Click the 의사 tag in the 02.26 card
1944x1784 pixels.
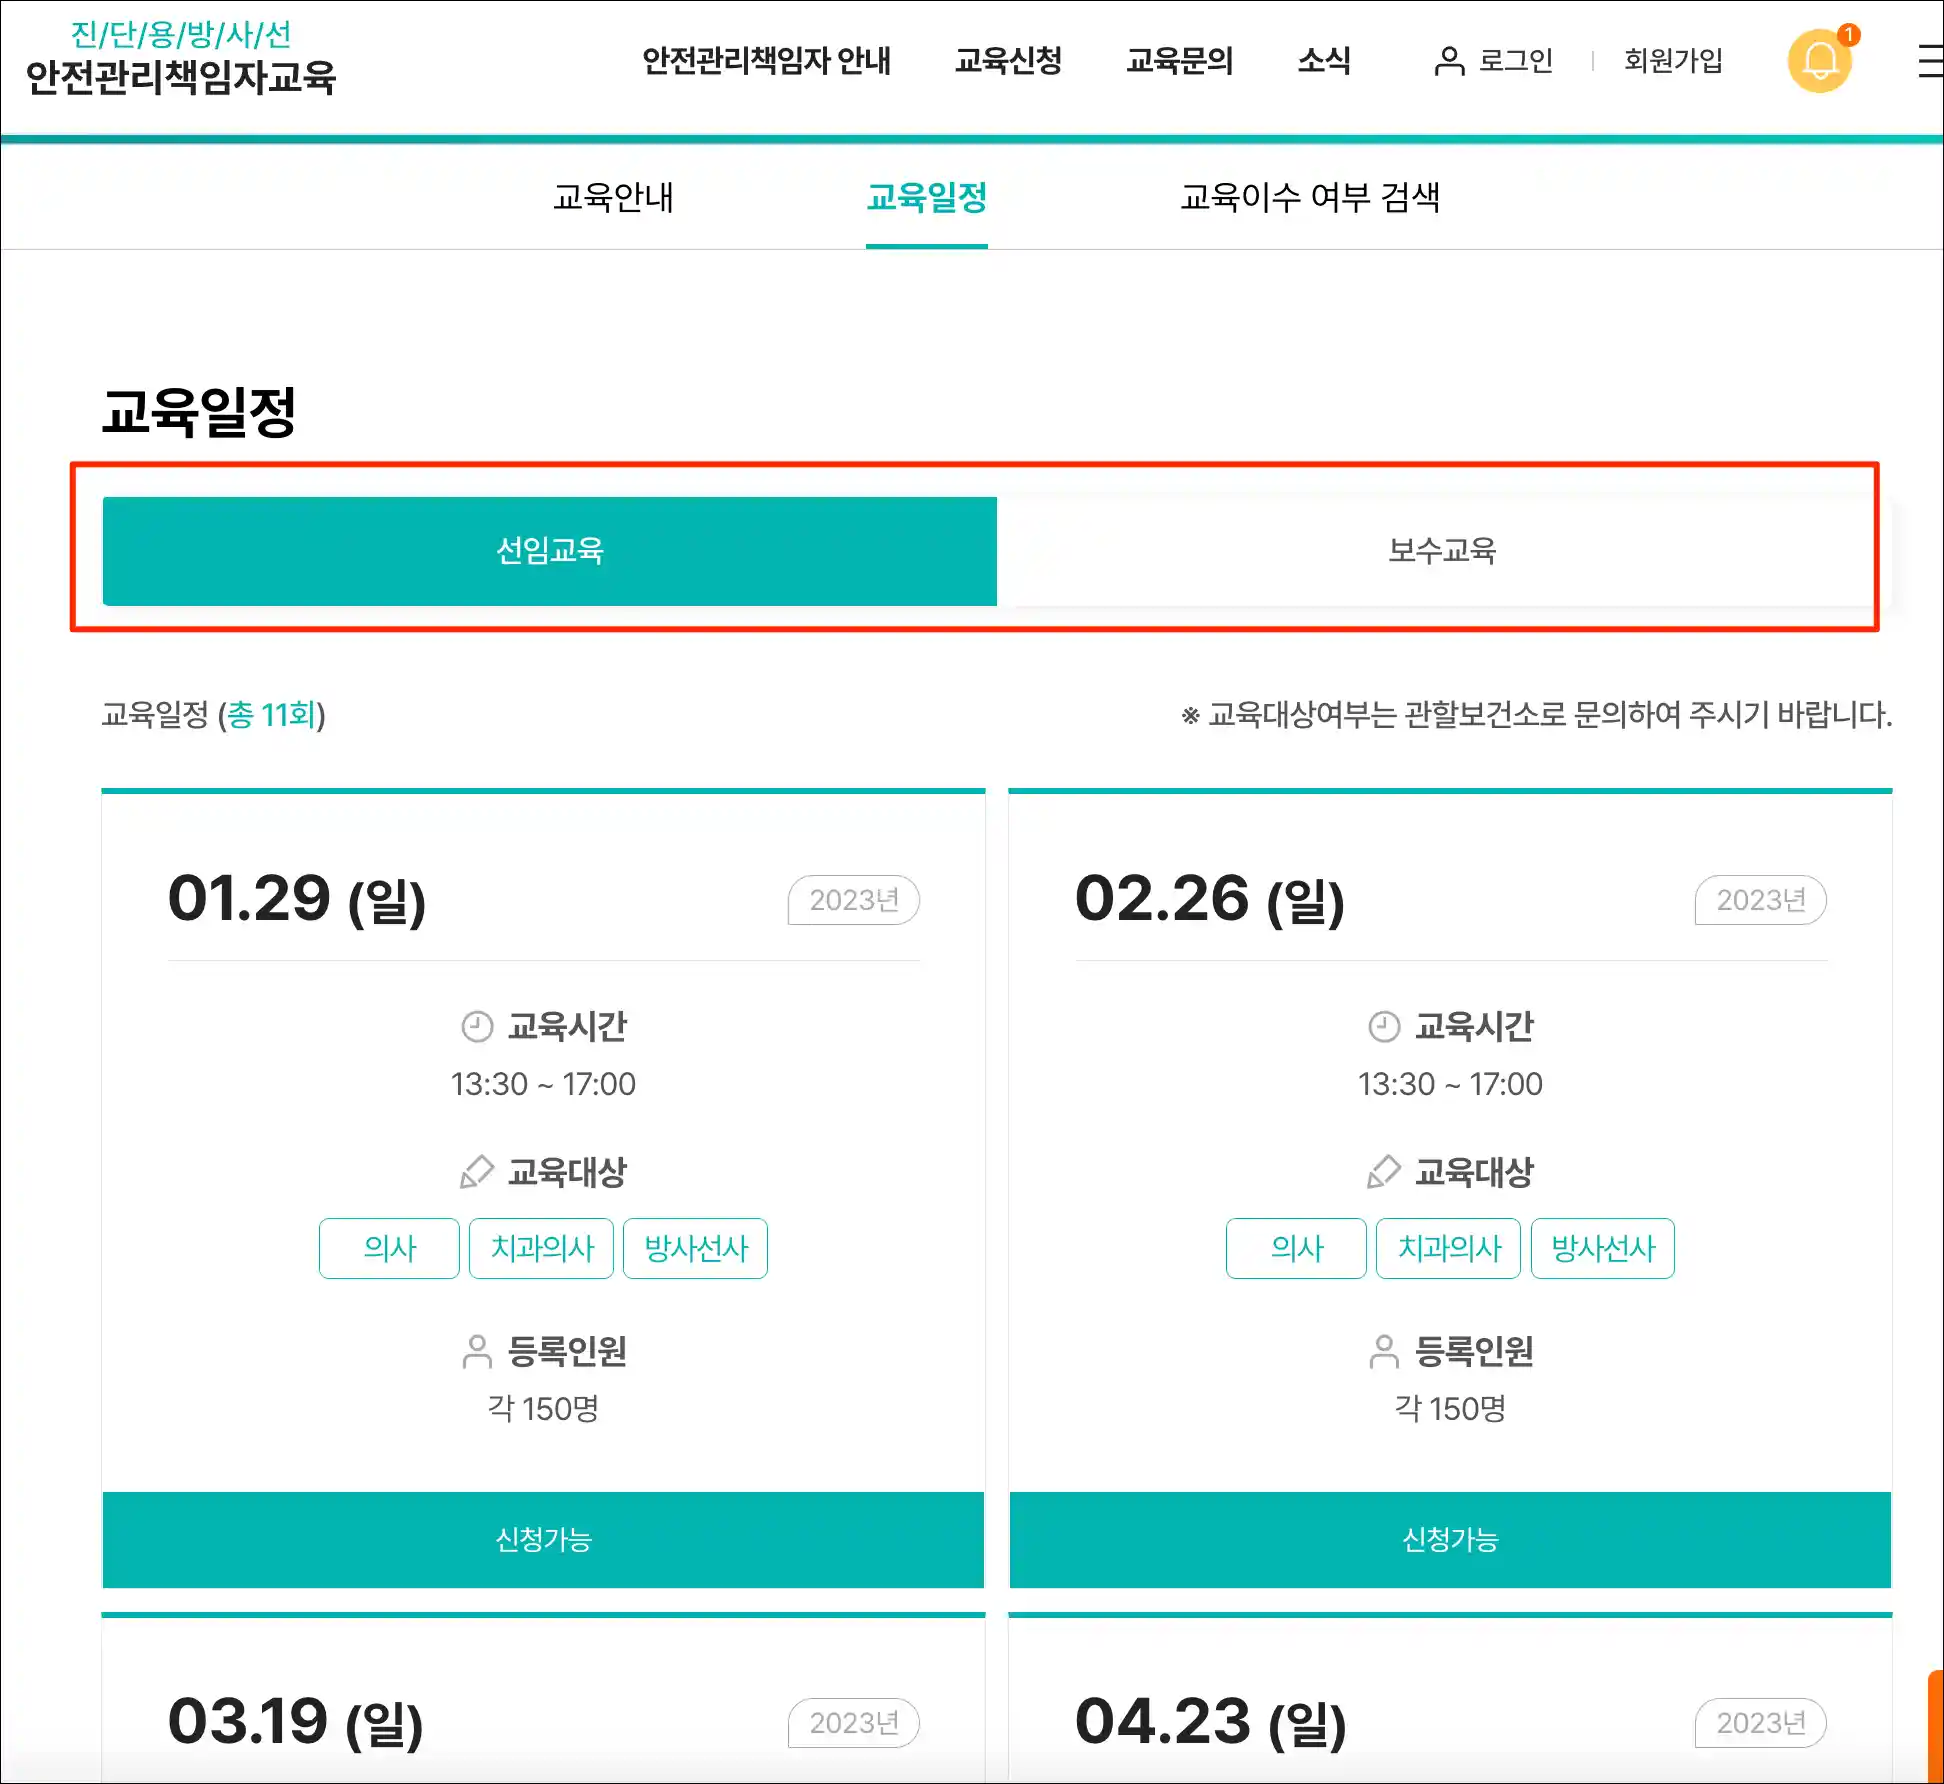point(1296,1248)
